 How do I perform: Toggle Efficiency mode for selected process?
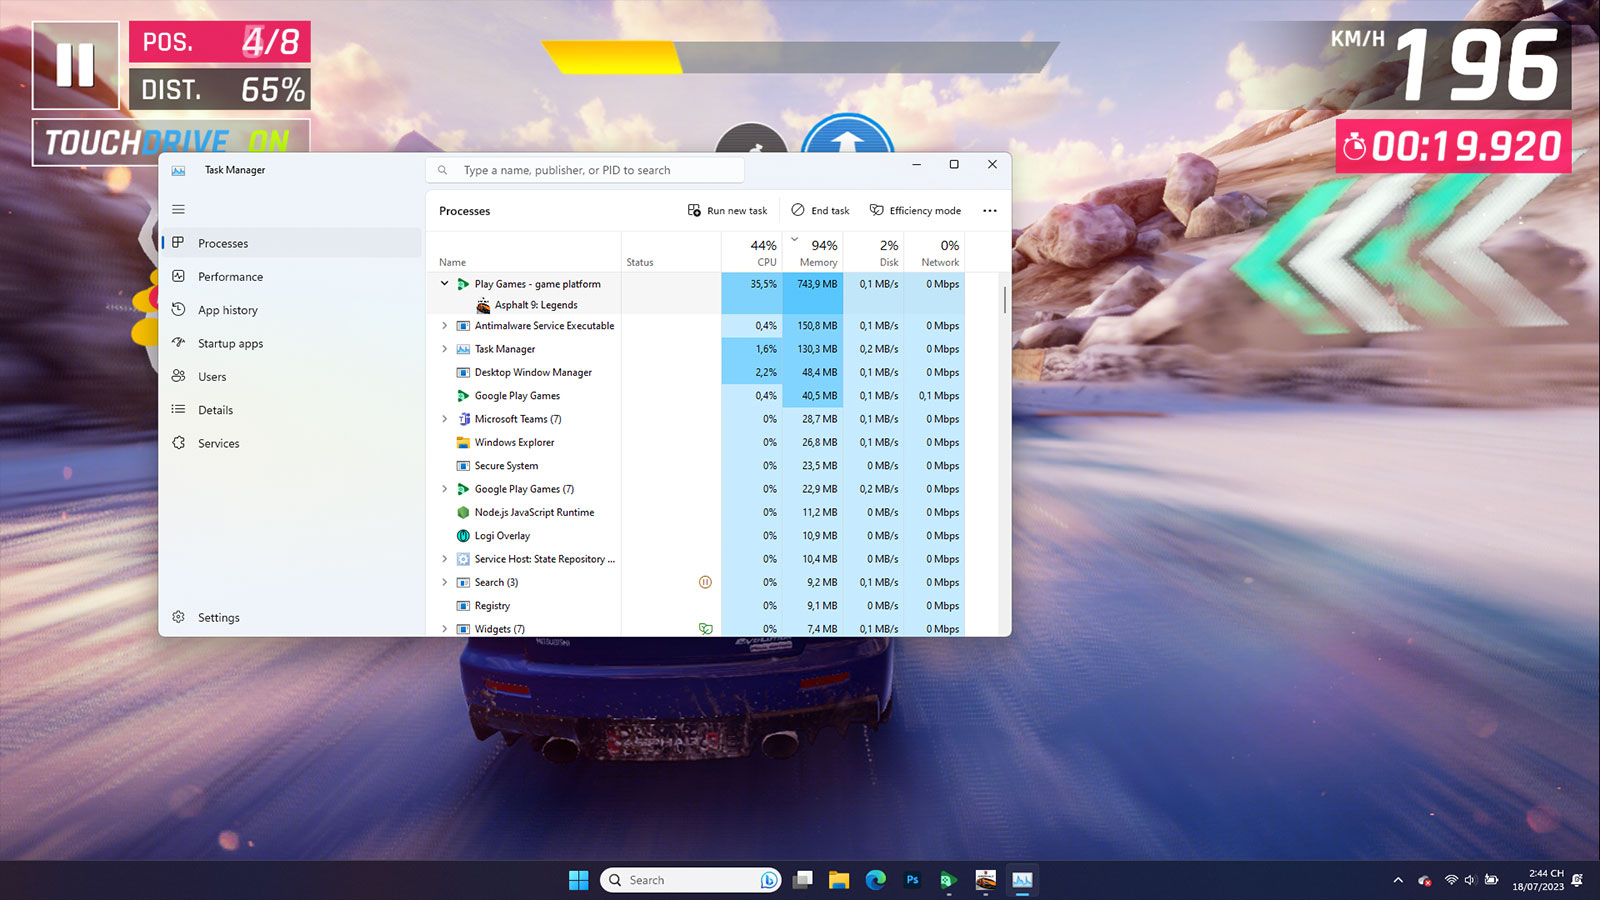pos(915,211)
